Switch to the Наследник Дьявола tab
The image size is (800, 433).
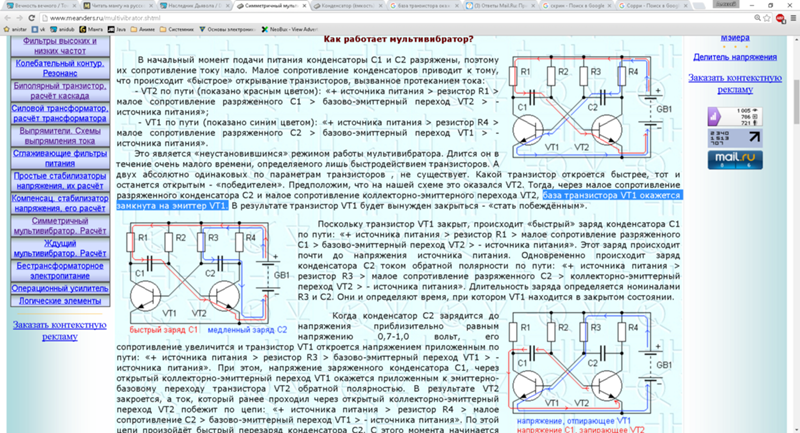point(194,6)
